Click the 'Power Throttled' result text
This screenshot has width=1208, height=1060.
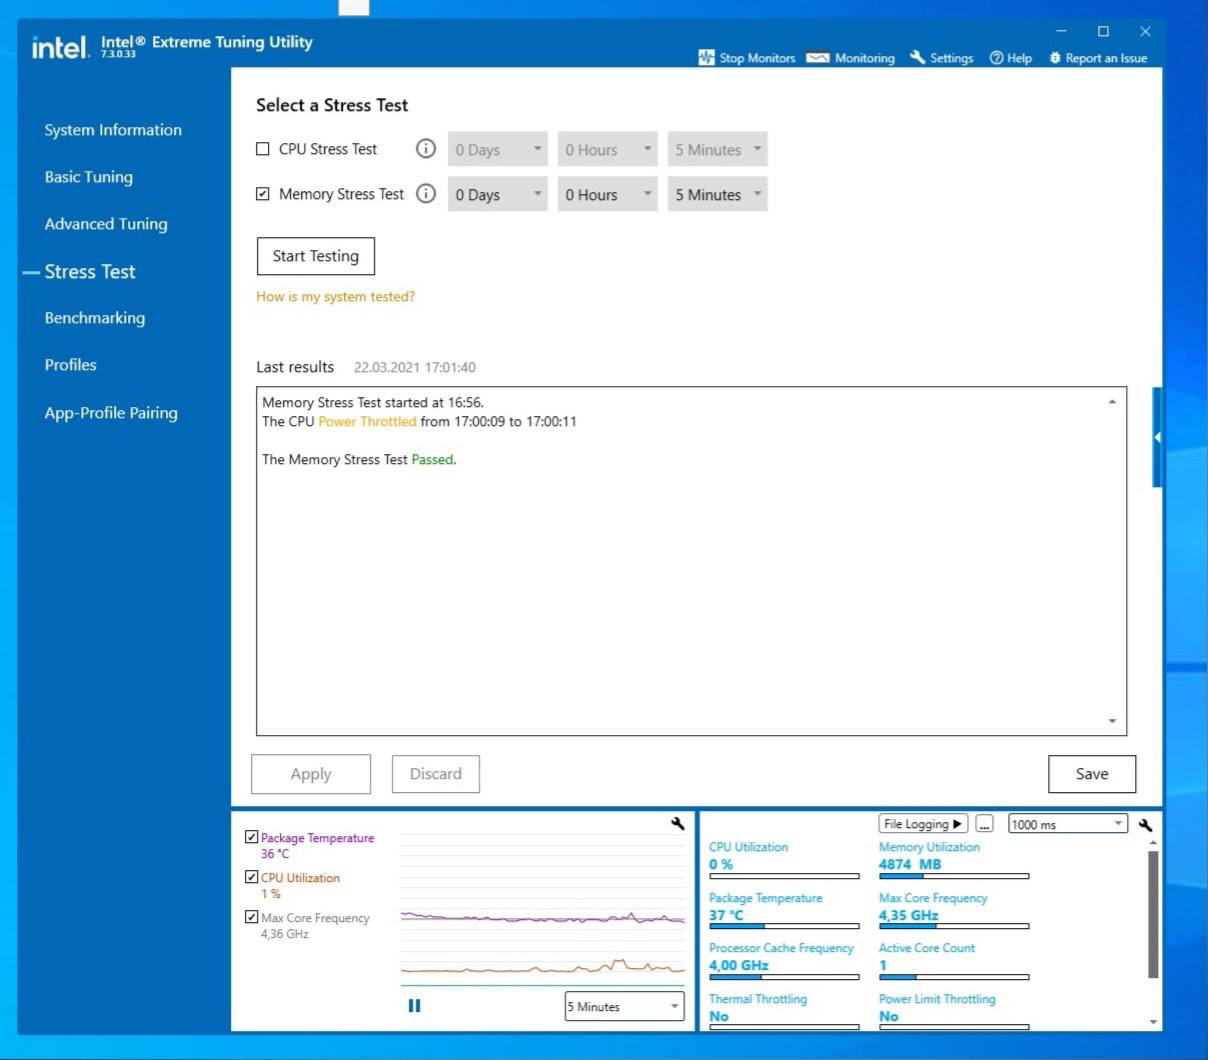click(x=367, y=422)
